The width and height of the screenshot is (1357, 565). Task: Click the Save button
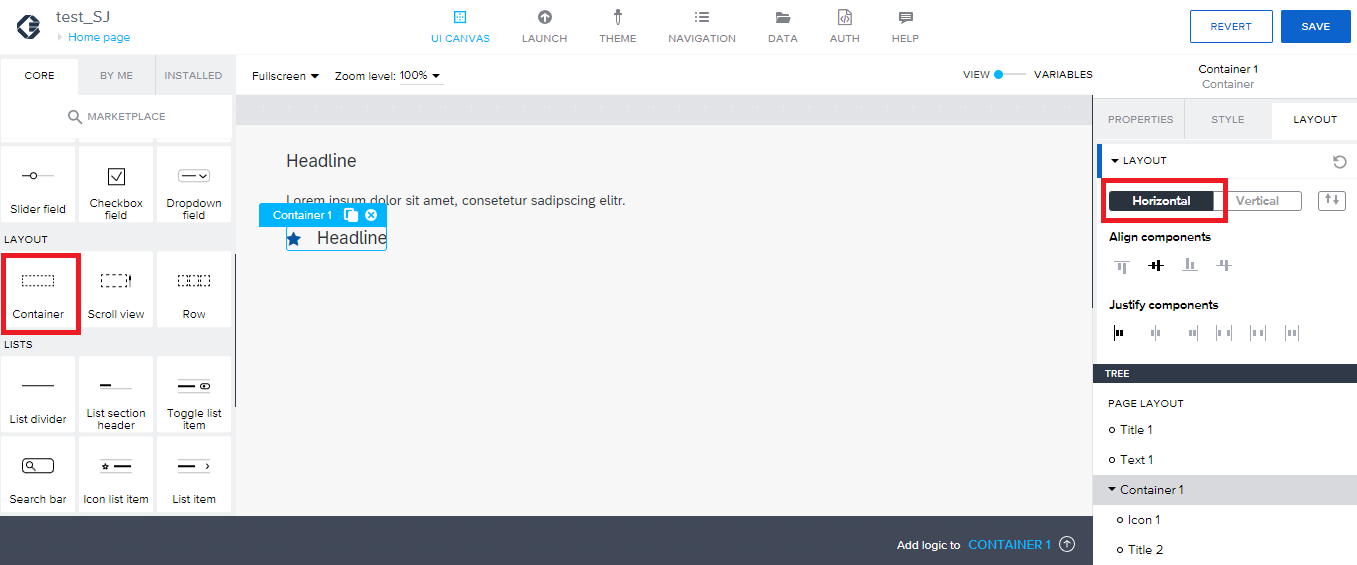point(1315,27)
